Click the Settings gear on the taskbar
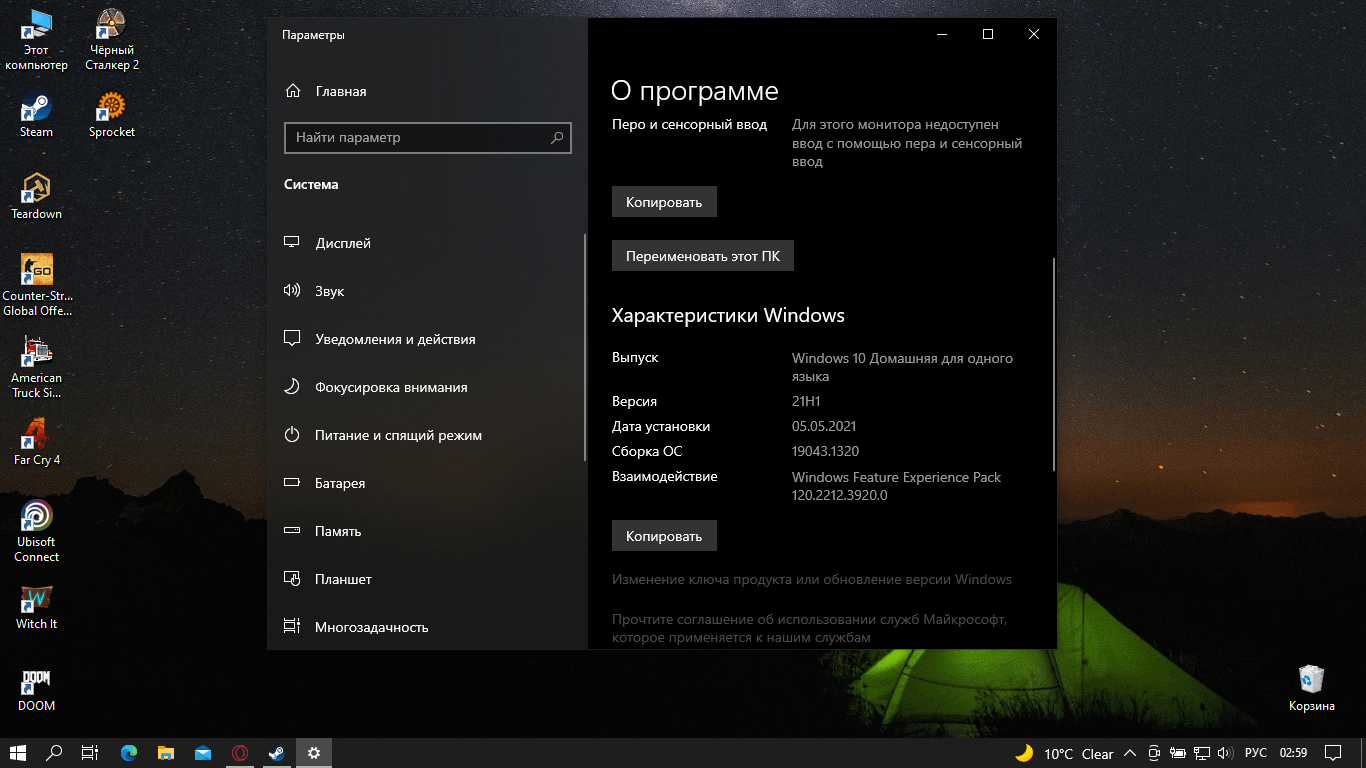The width and height of the screenshot is (1366, 768). coord(314,752)
